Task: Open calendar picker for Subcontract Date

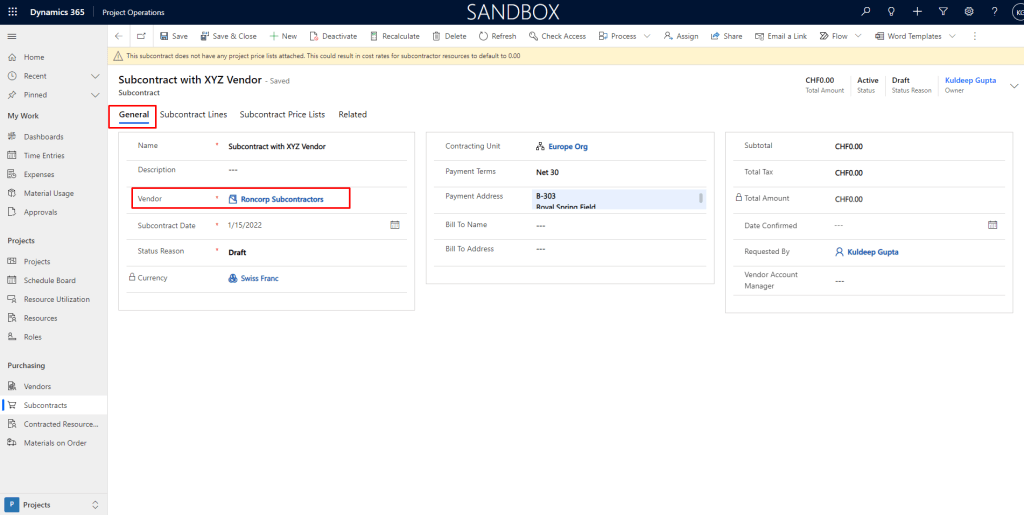Action: (x=394, y=225)
